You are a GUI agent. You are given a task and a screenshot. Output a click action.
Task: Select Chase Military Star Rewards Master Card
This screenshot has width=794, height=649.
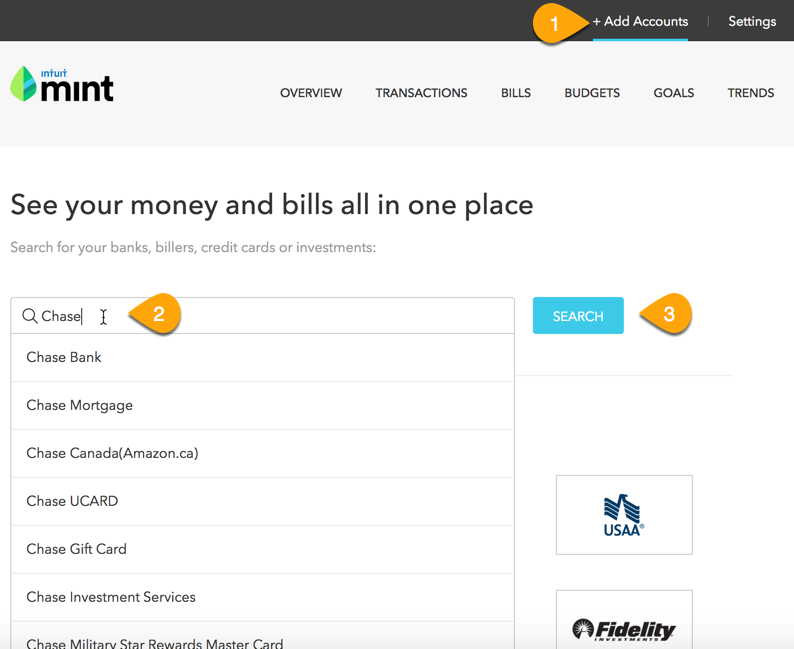262,636
